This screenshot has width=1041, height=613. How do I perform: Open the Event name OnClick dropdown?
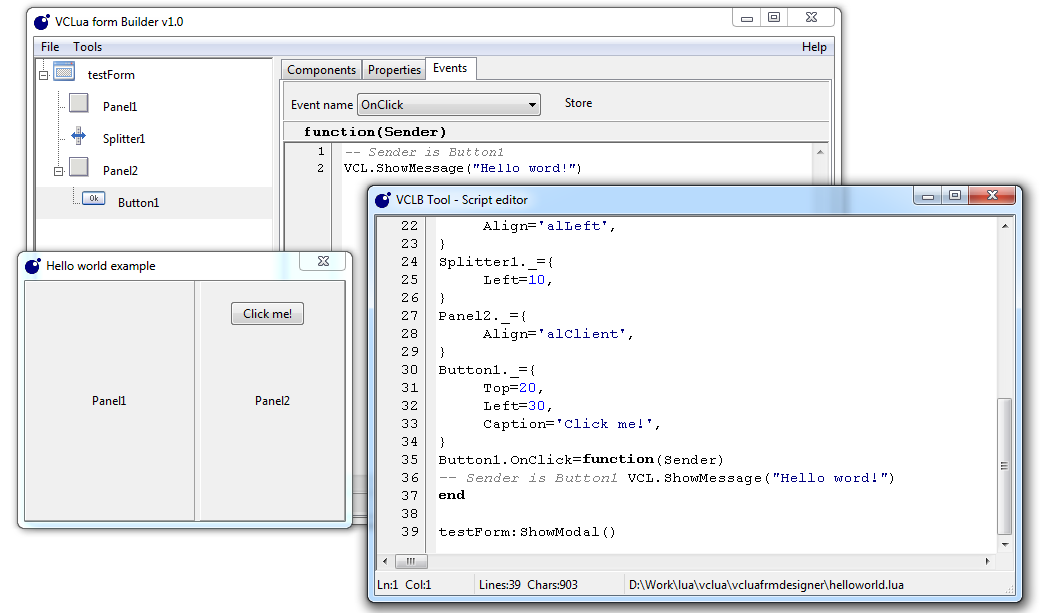[532, 105]
